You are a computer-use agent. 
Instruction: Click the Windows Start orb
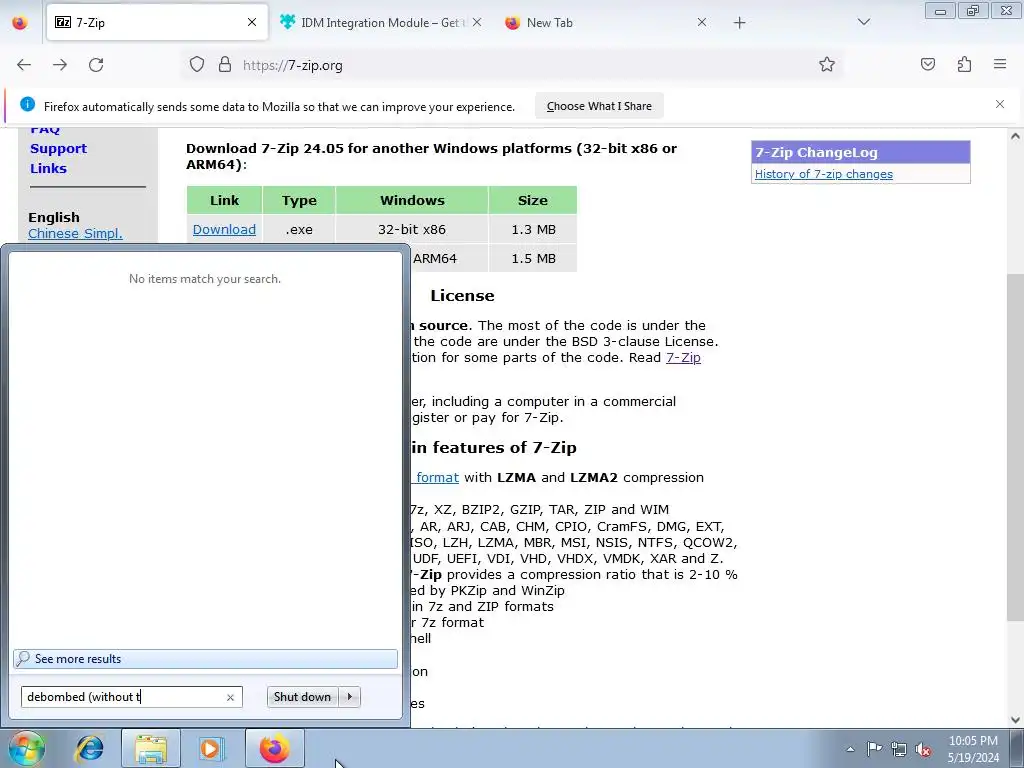point(26,748)
